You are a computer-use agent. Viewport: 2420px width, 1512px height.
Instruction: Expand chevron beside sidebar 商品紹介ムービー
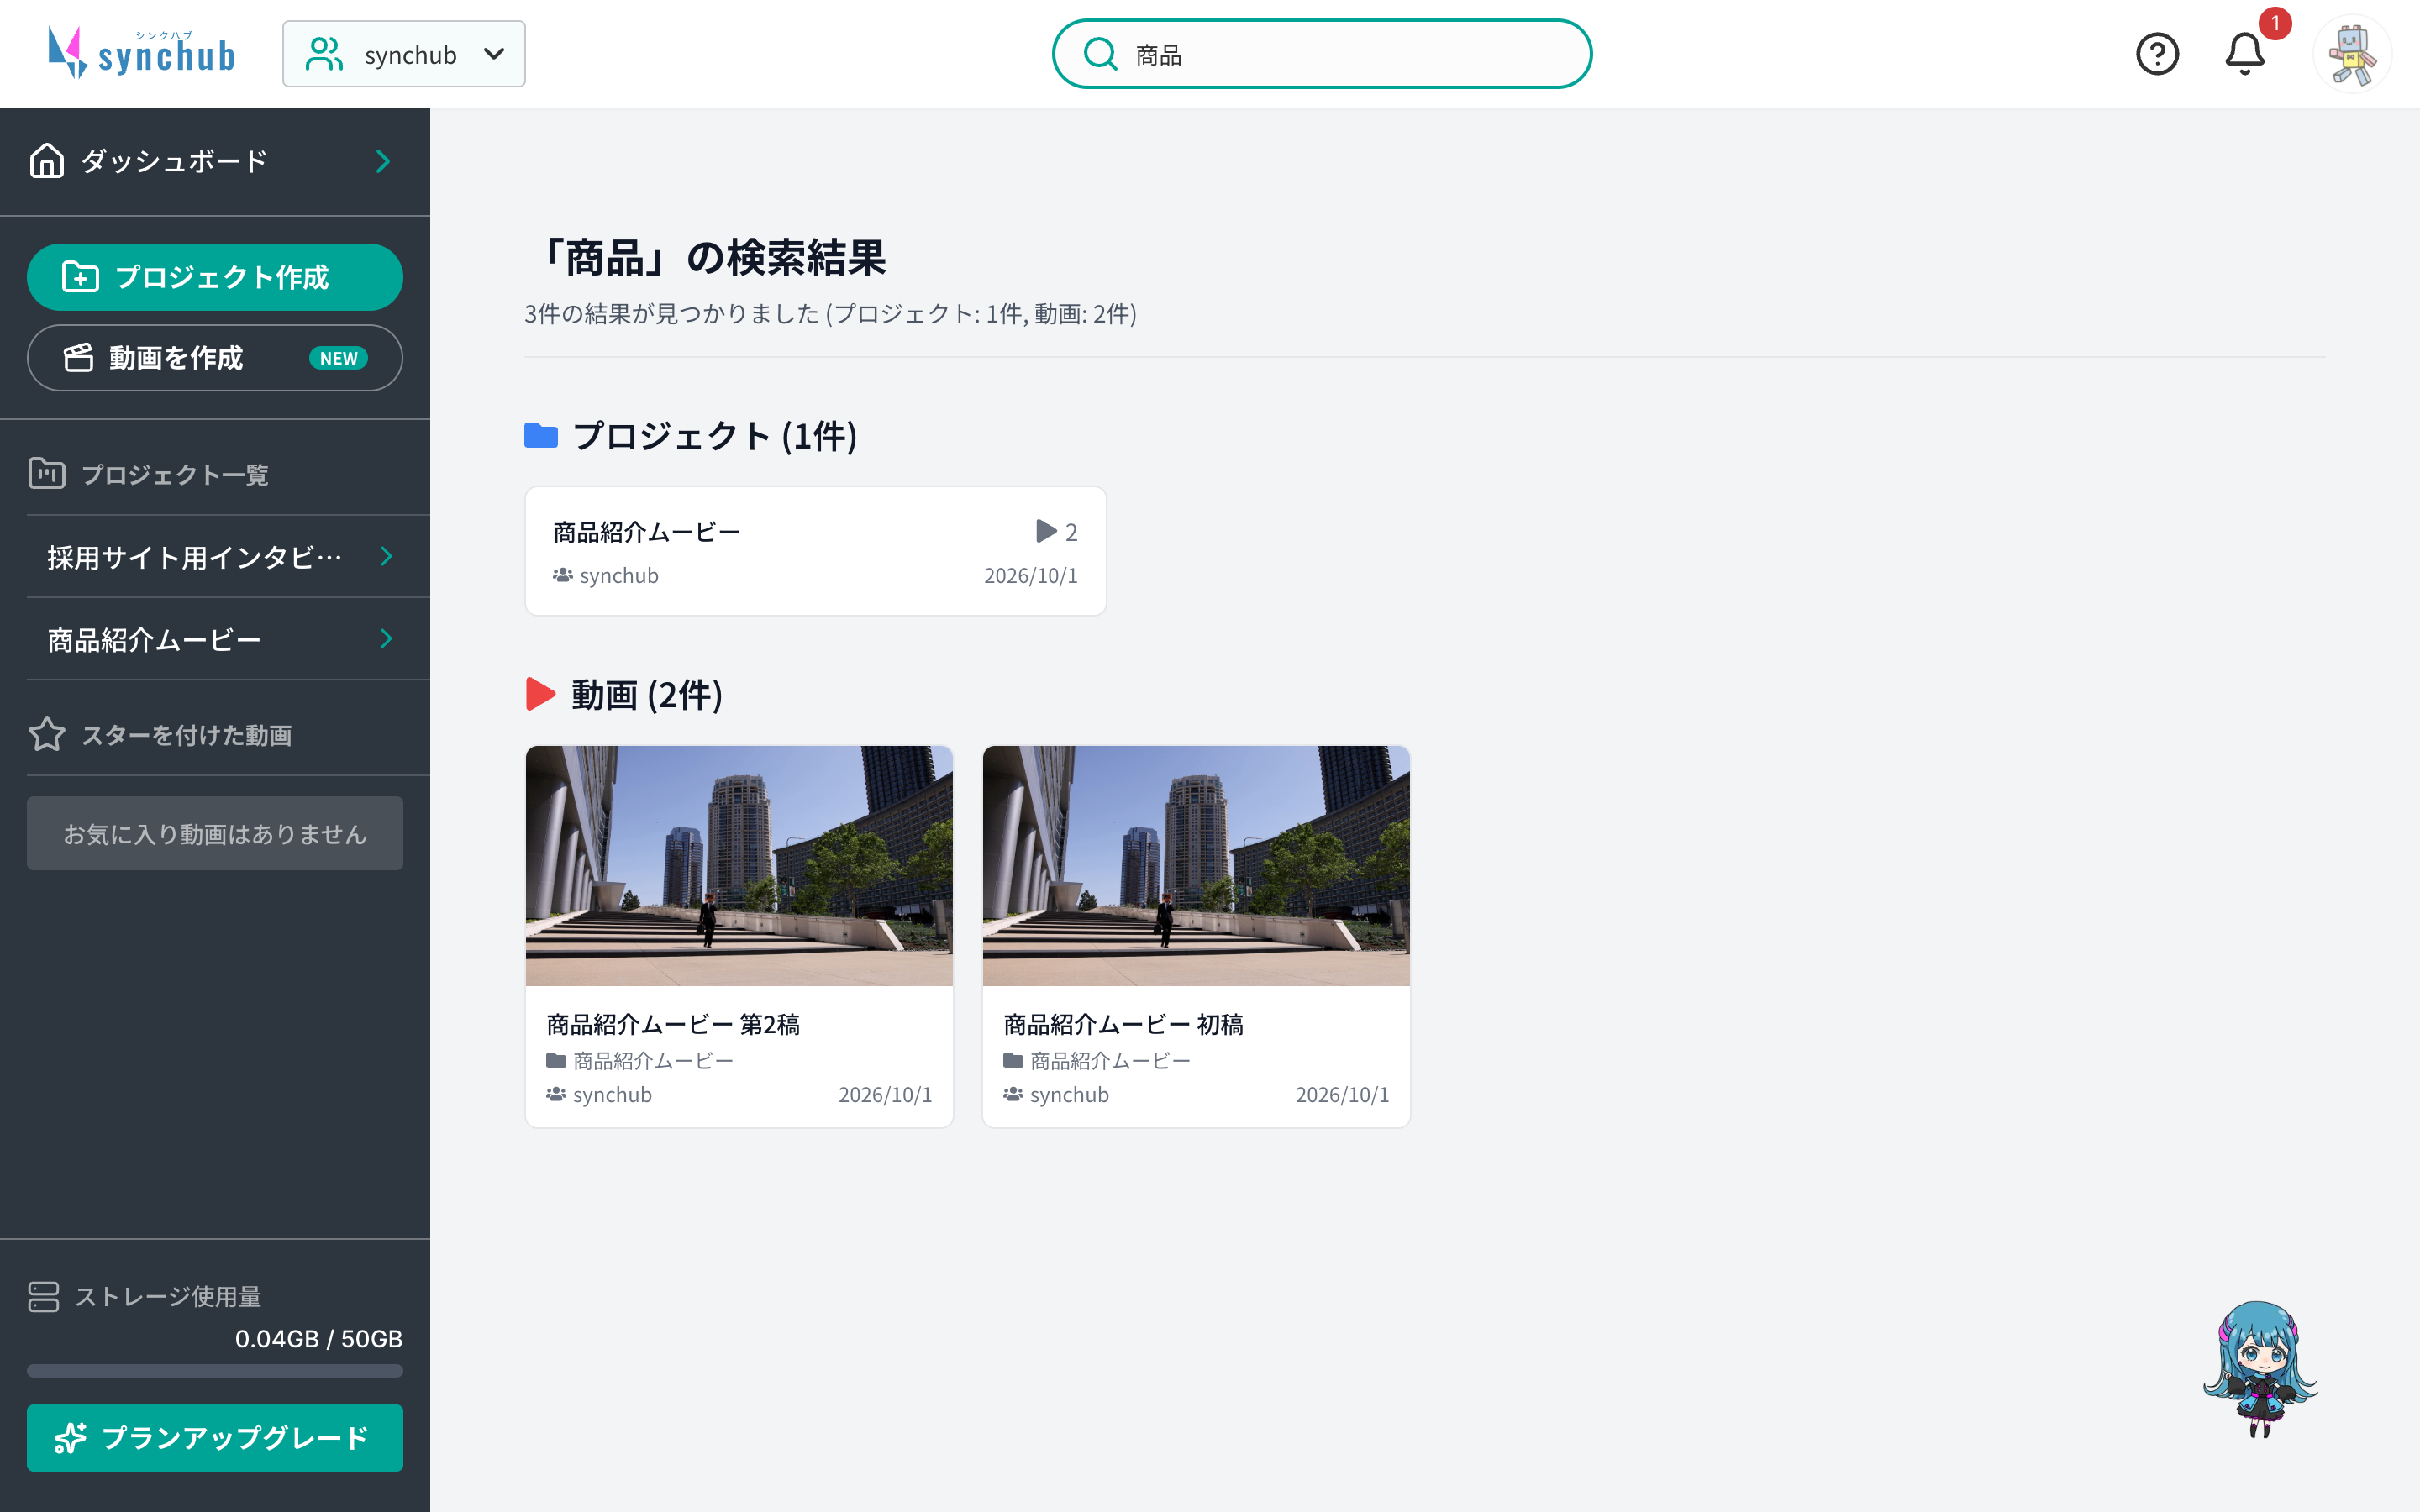(386, 639)
